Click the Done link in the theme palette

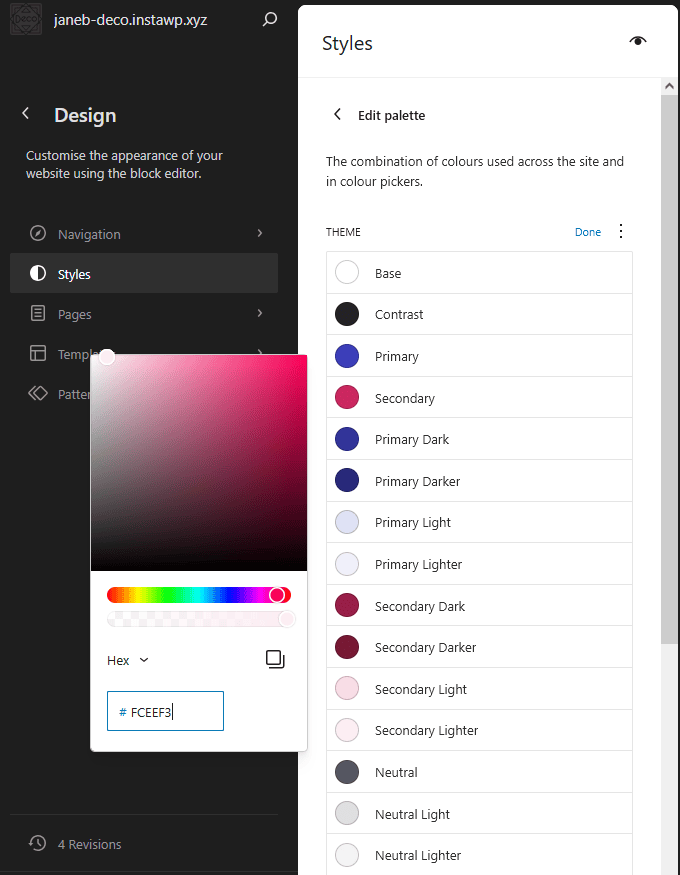(588, 232)
